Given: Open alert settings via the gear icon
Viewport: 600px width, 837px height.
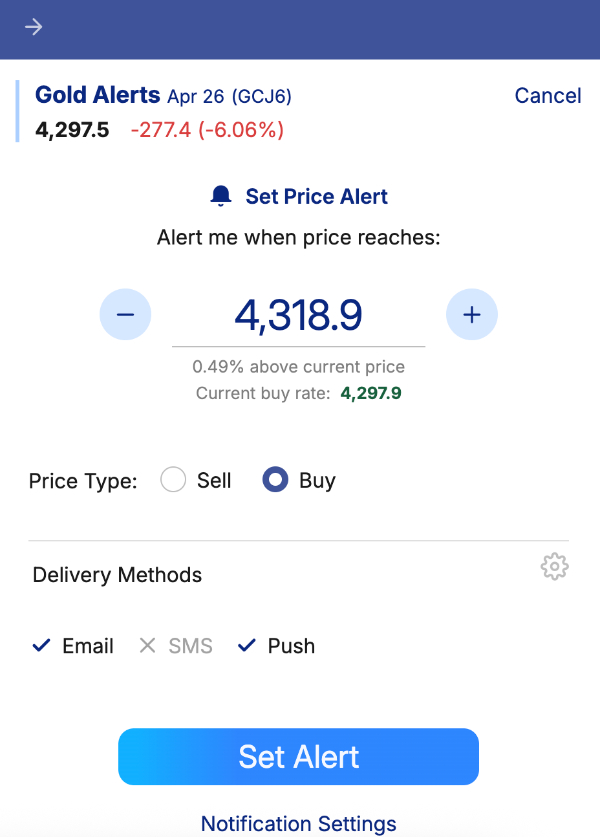Looking at the screenshot, I should pos(554,566).
